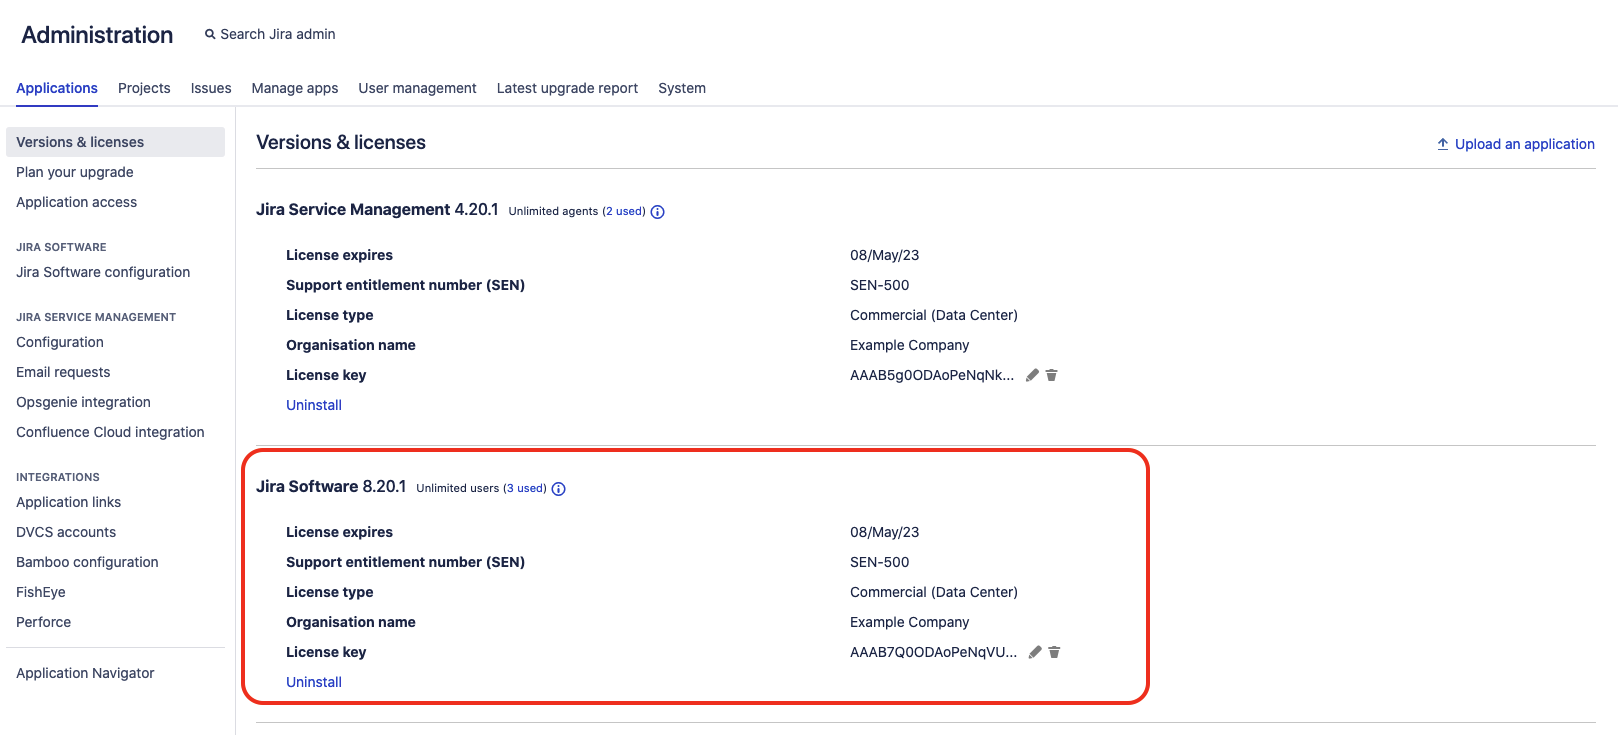The image size is (1618, 735).
Task: Edit Jira Software license key pencil
Action: point(1036,652)
